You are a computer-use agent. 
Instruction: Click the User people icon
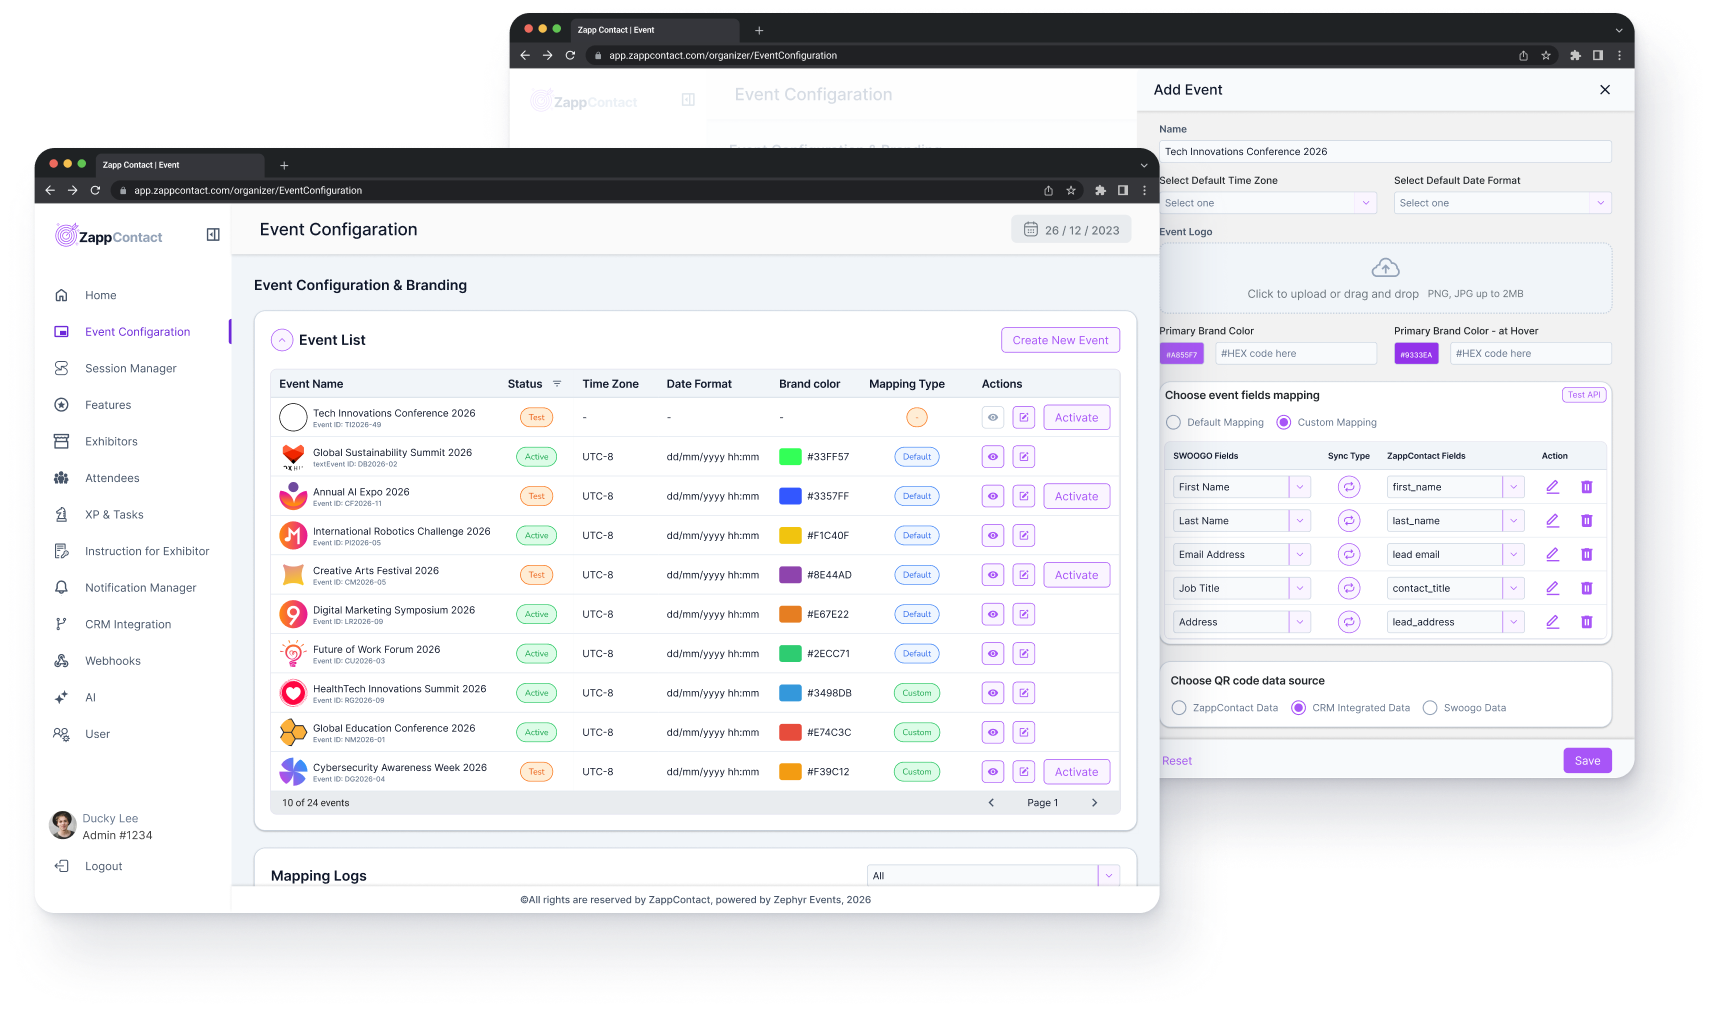click(x=61, y=734)
